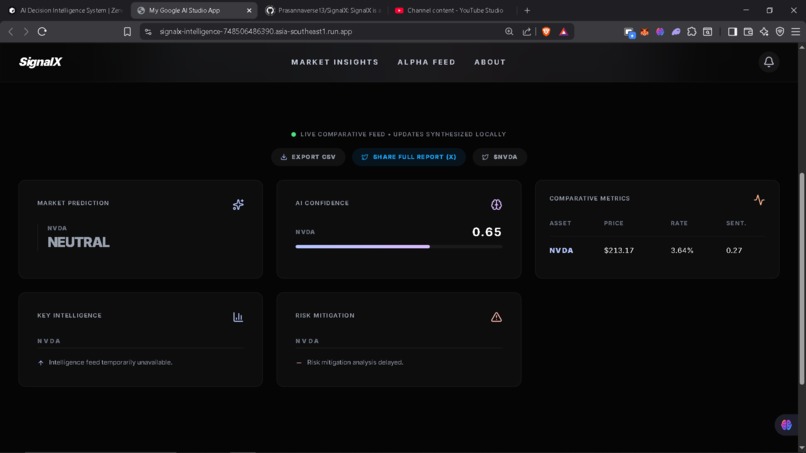Open the site settings icon in address bar
This screenshot has width=806, height=453.
tap(148, 31)
